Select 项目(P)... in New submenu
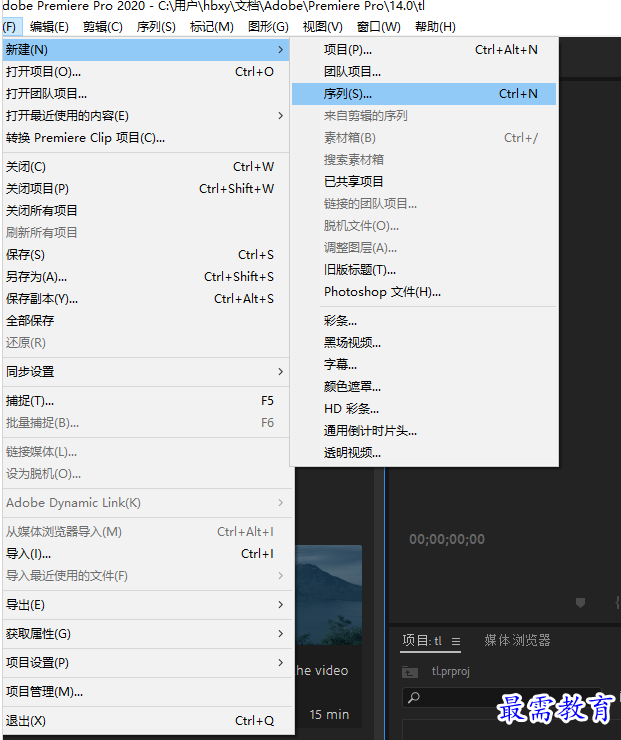The height and width of the screenshot is (740, 621). point(424,50)
